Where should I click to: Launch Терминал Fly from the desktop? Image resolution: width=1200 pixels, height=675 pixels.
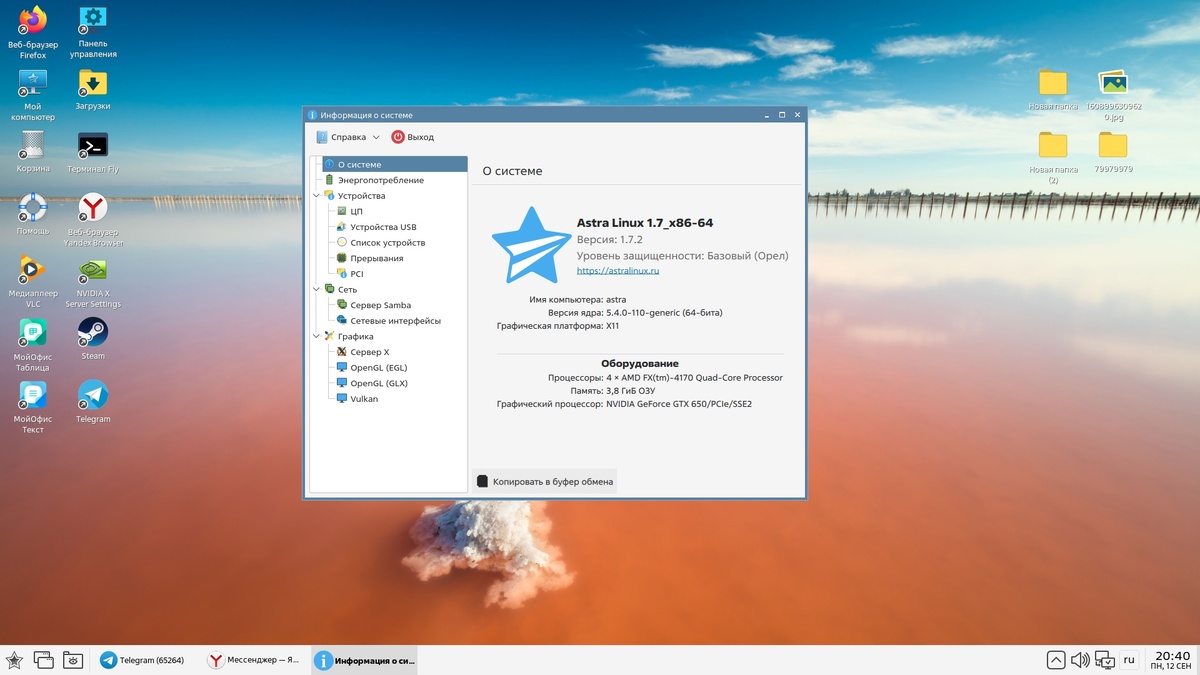[93, 146]
